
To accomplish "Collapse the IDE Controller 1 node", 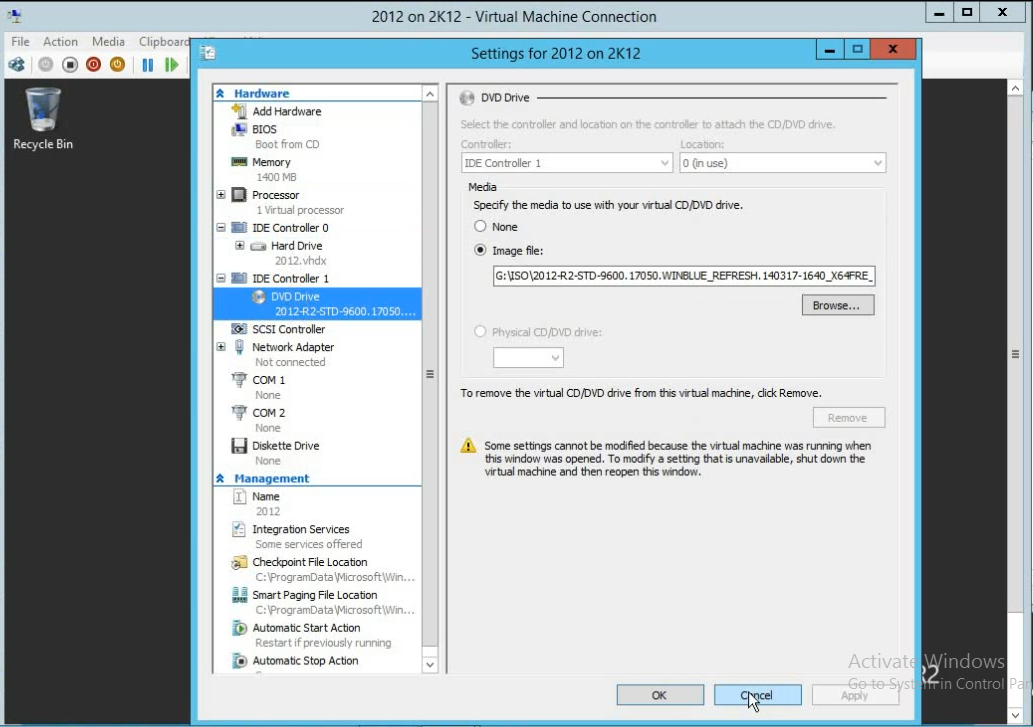I will point(221,279).
